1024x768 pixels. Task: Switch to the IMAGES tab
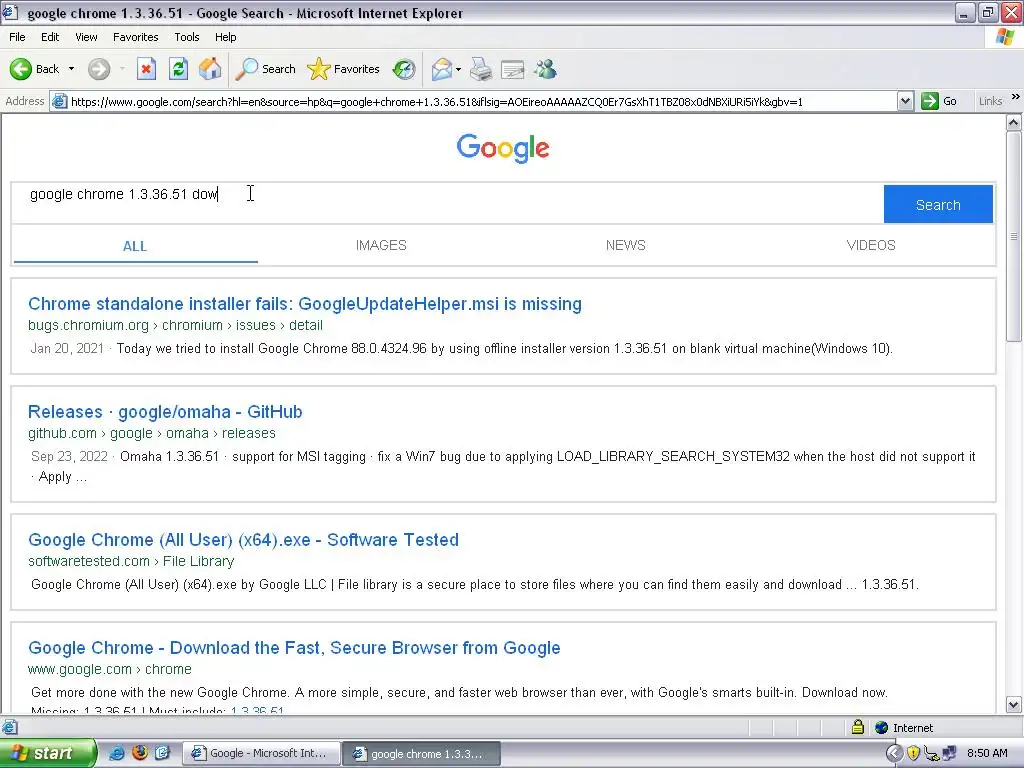pyautogui.click(x=381, y=246)
